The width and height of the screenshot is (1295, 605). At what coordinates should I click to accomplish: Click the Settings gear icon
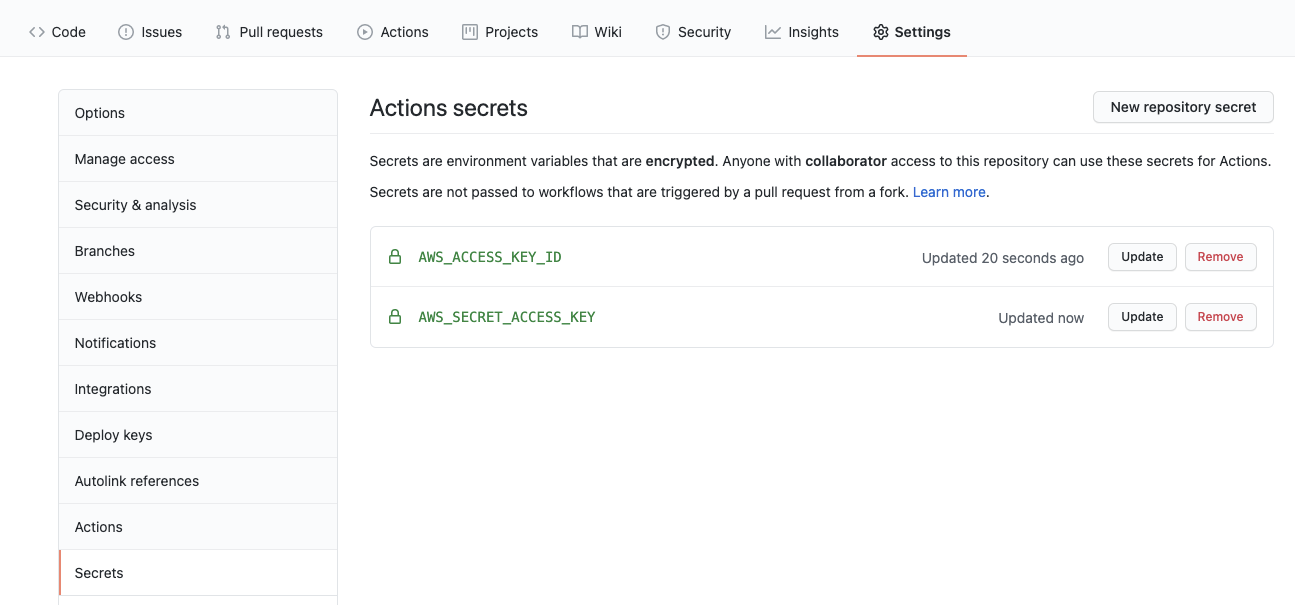(x=881, y=31)
